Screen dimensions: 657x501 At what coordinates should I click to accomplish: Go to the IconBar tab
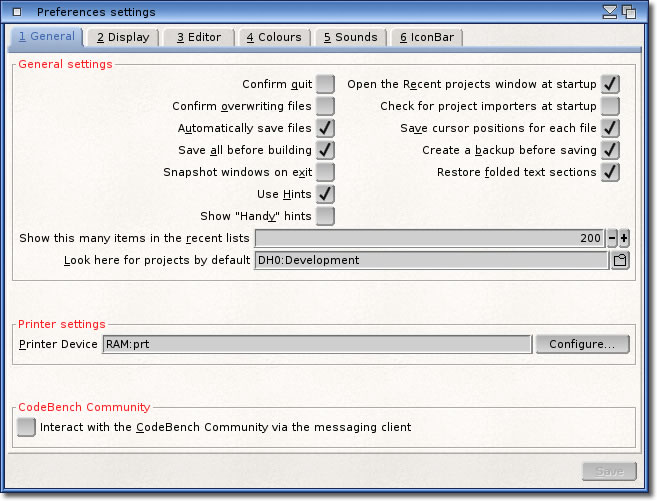point(427,37)
